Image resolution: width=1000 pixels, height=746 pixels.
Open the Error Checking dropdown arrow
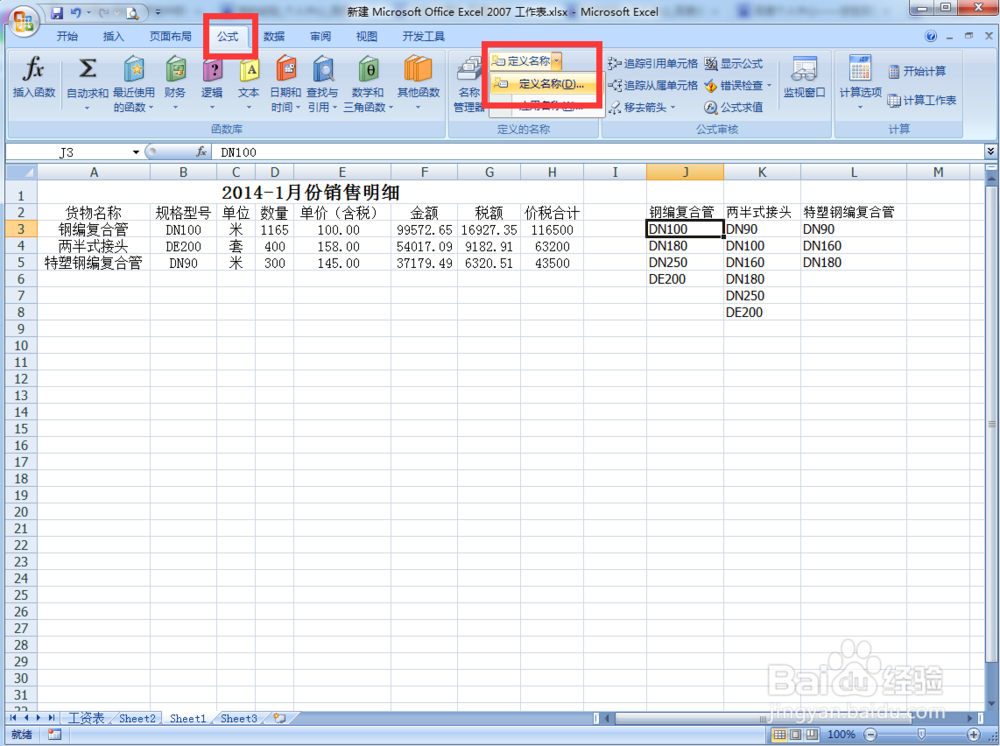769,85
